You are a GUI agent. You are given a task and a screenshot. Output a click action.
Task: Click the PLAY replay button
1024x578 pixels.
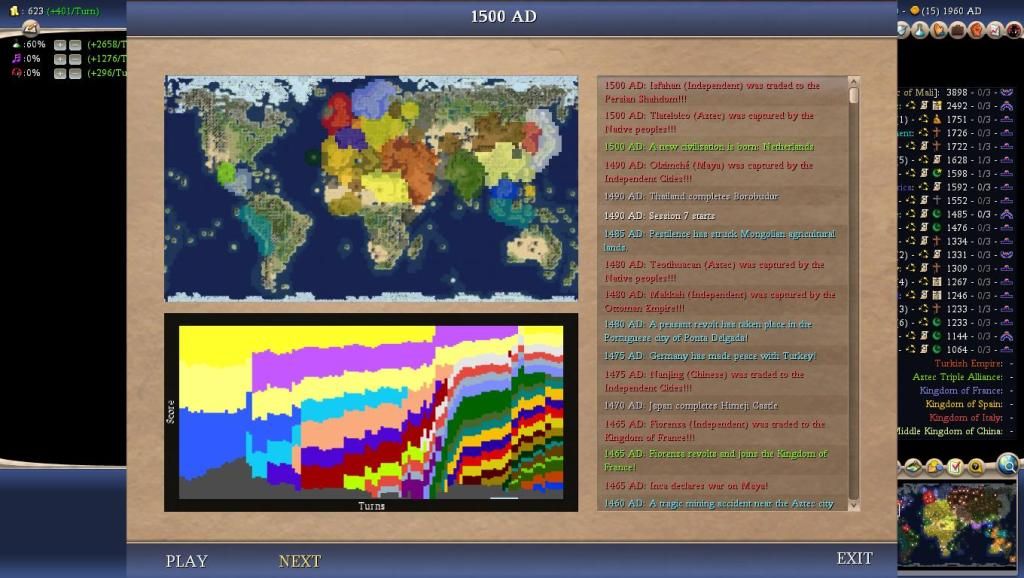(x=186, y=561)
